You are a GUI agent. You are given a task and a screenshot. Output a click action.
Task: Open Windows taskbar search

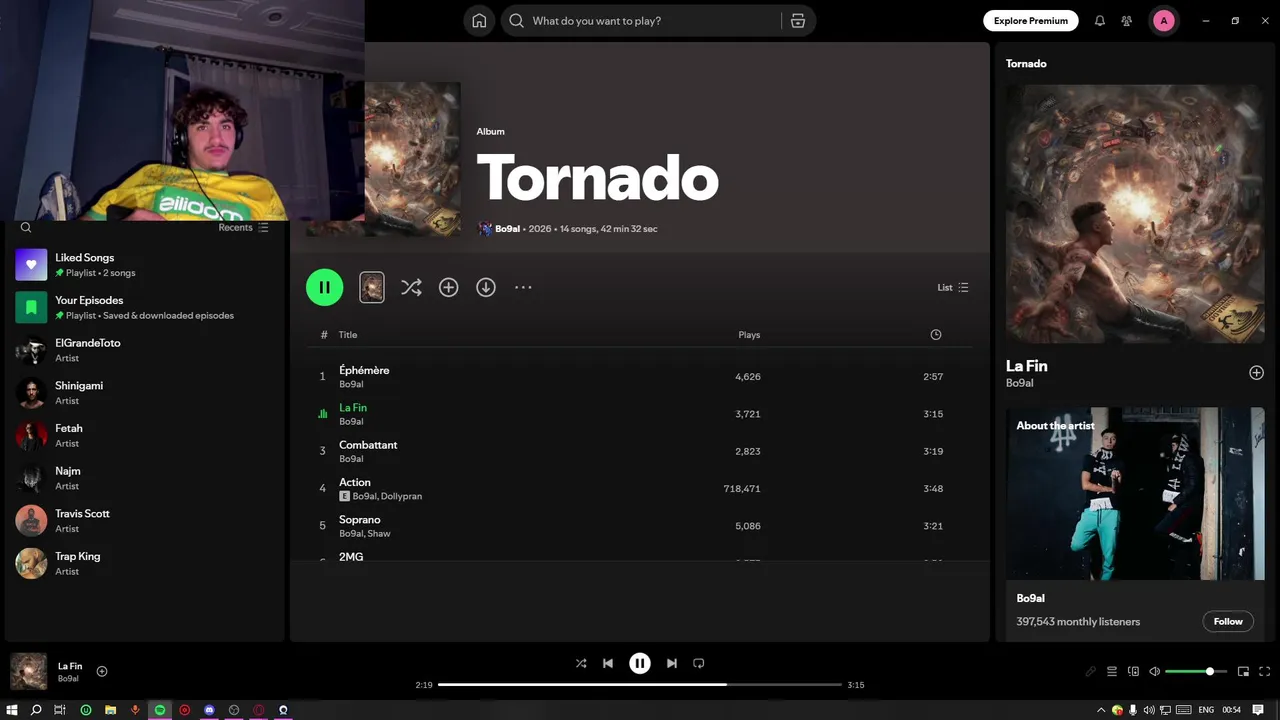click(x=36, y=710)
